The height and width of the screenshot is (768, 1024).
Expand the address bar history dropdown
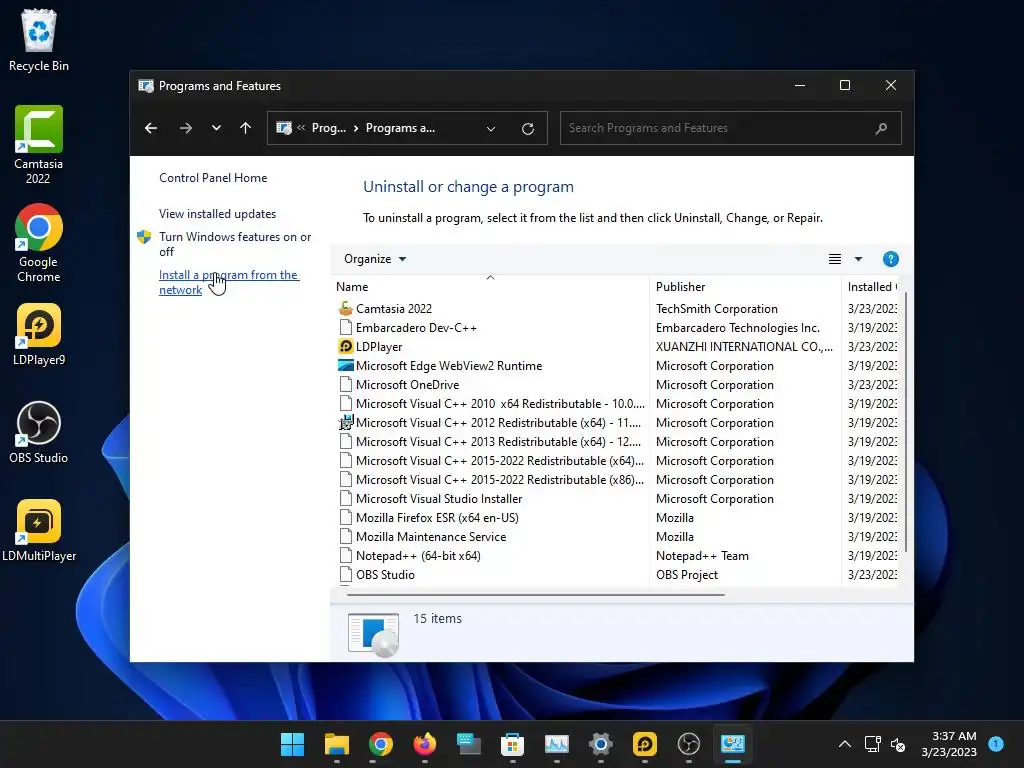[491, 129]
